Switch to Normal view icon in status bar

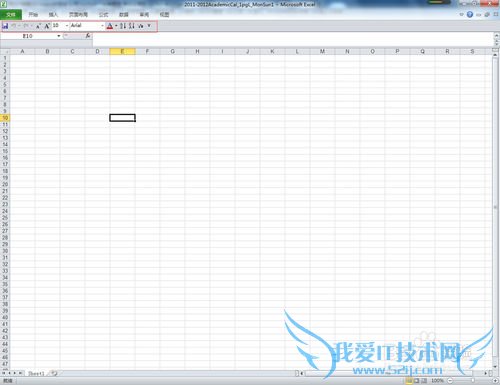point(409,380)
